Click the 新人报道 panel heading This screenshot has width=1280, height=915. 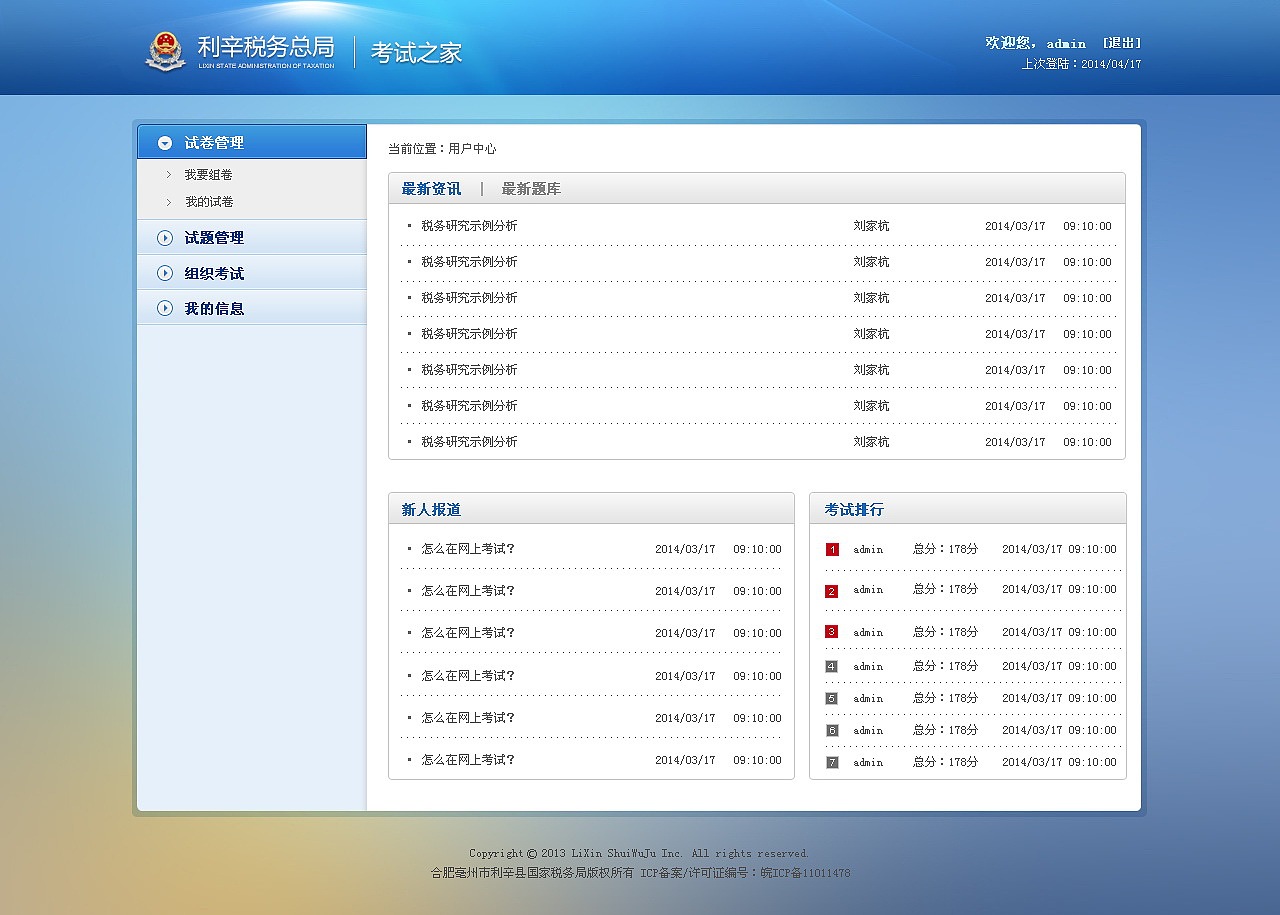pos(431,510)
